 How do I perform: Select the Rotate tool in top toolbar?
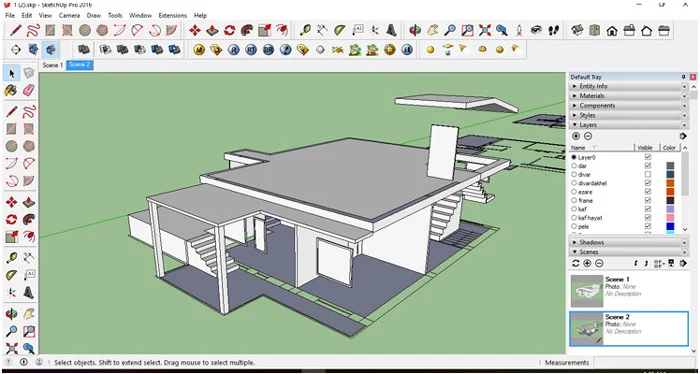229,30
